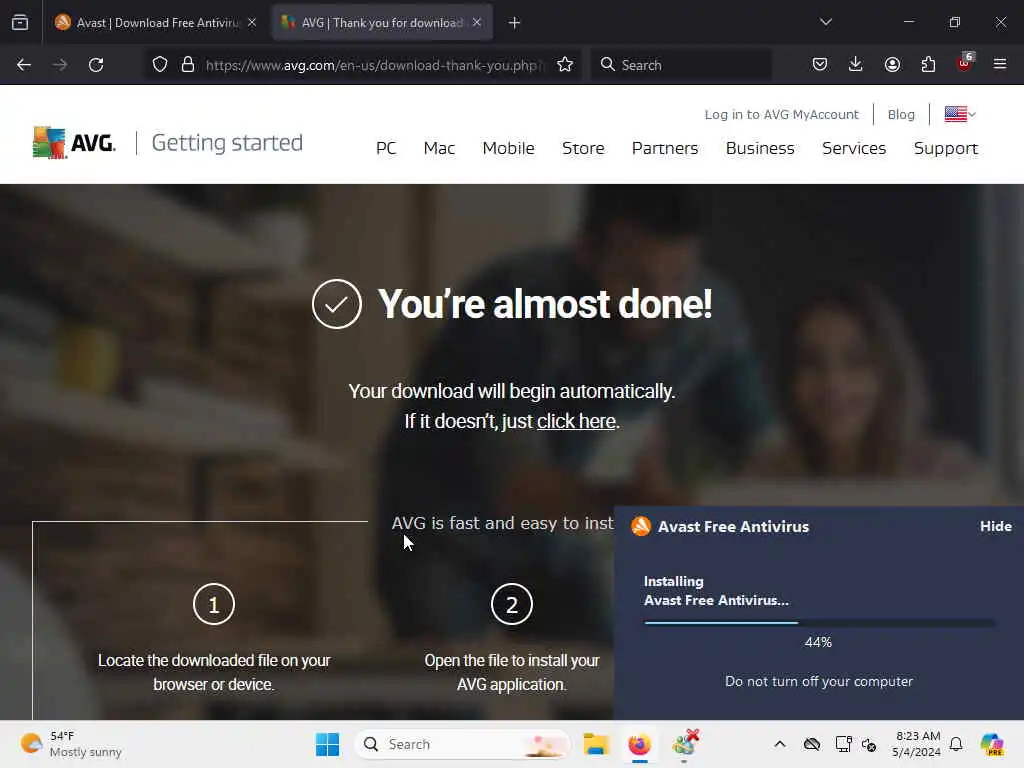Screen dimensions: 1024x768
Task: Show site security padlock info
Action: [188, 65]
